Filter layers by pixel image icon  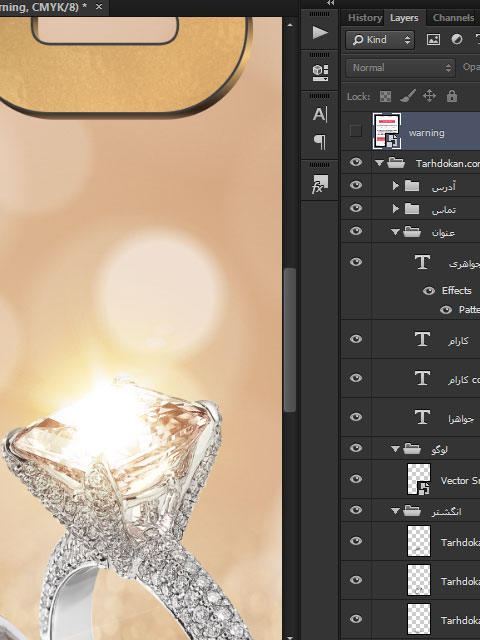coord(433,40)
